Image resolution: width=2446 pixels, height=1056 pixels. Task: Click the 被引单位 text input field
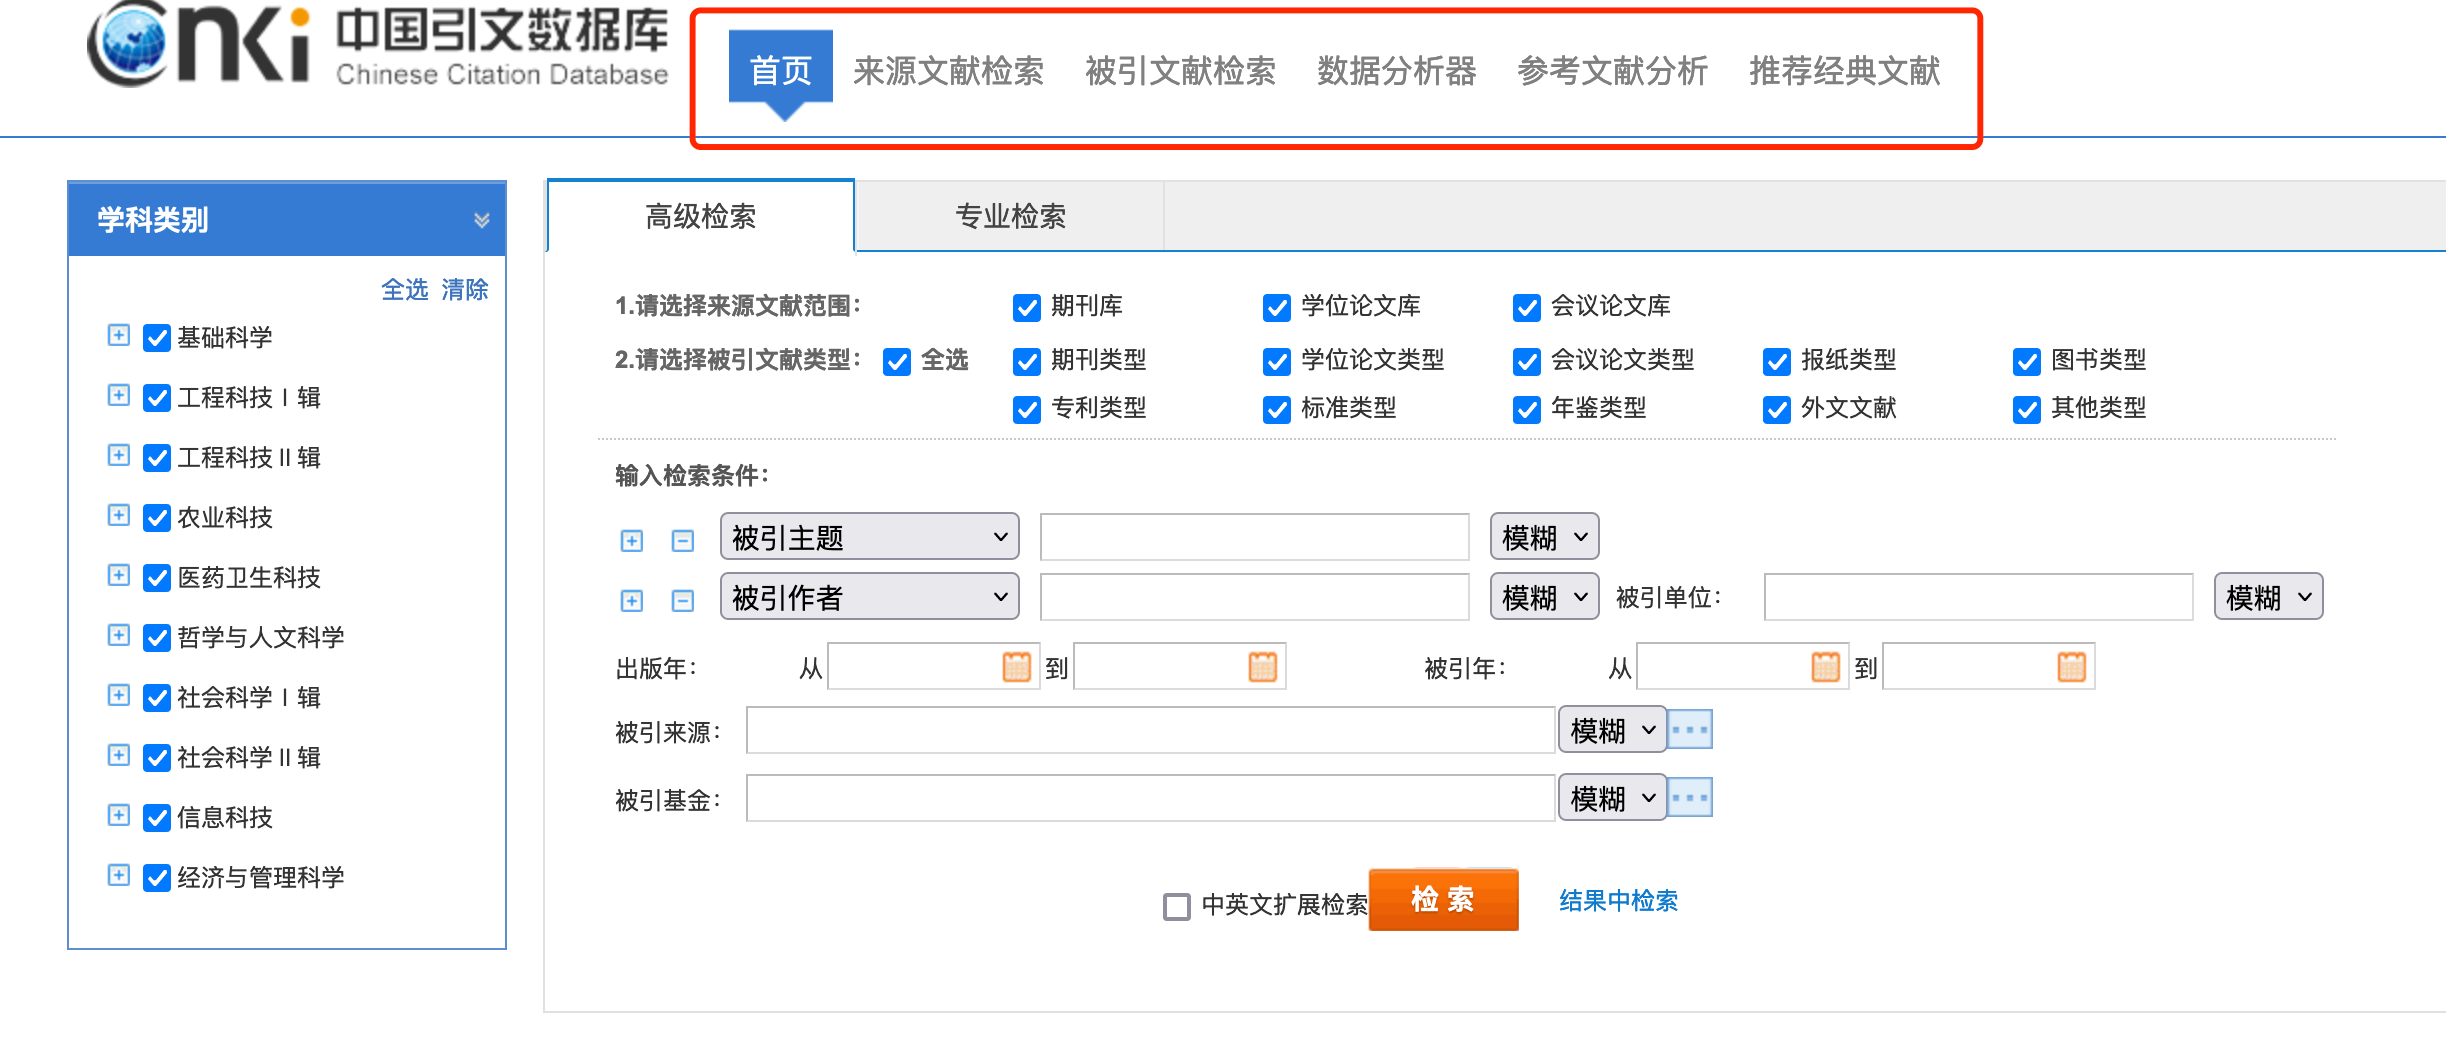coord(1977,598)
